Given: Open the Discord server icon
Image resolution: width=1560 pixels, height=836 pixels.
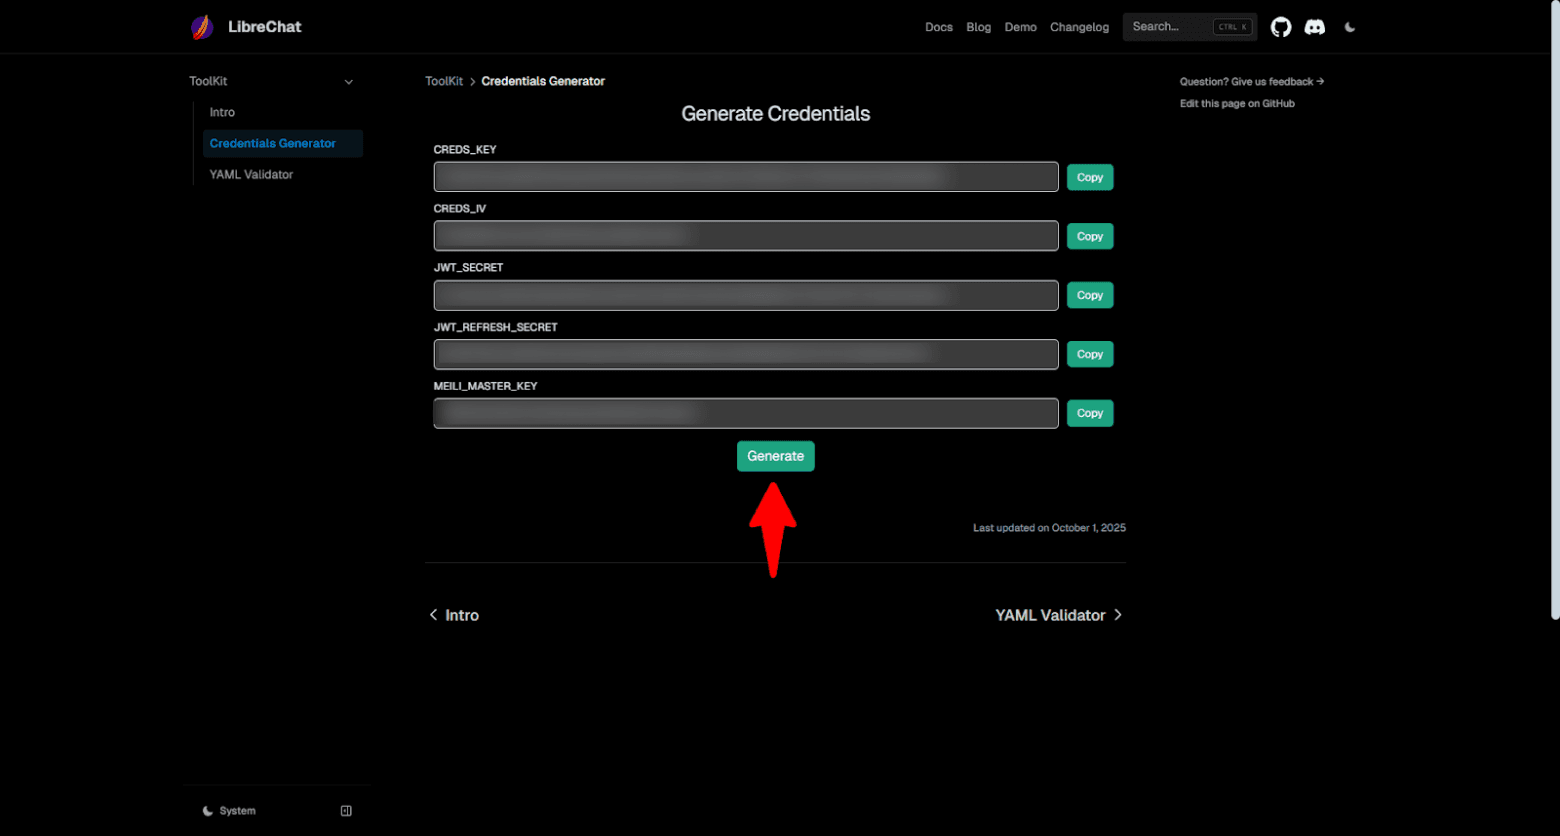Looking at the screenshot, I should coord(1315,27).
